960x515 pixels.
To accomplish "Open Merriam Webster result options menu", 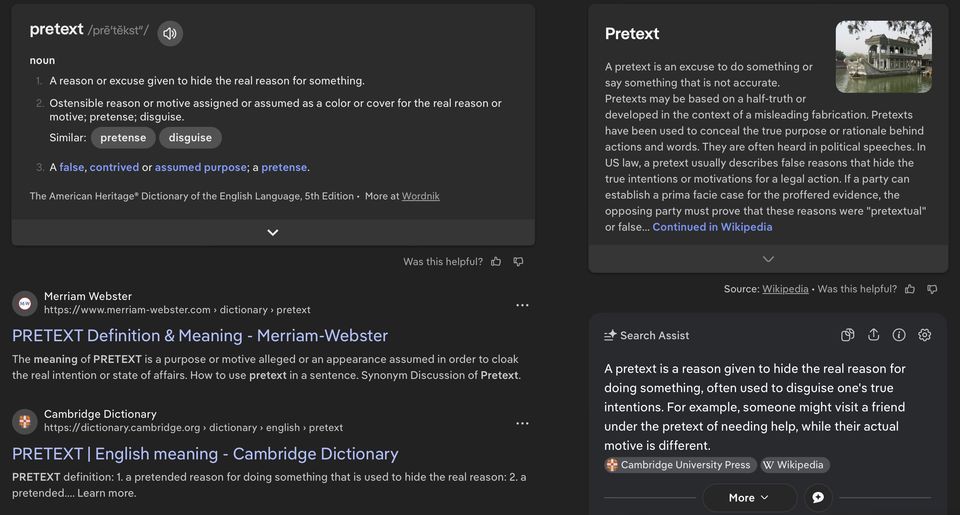I will [x=522, y=305].
